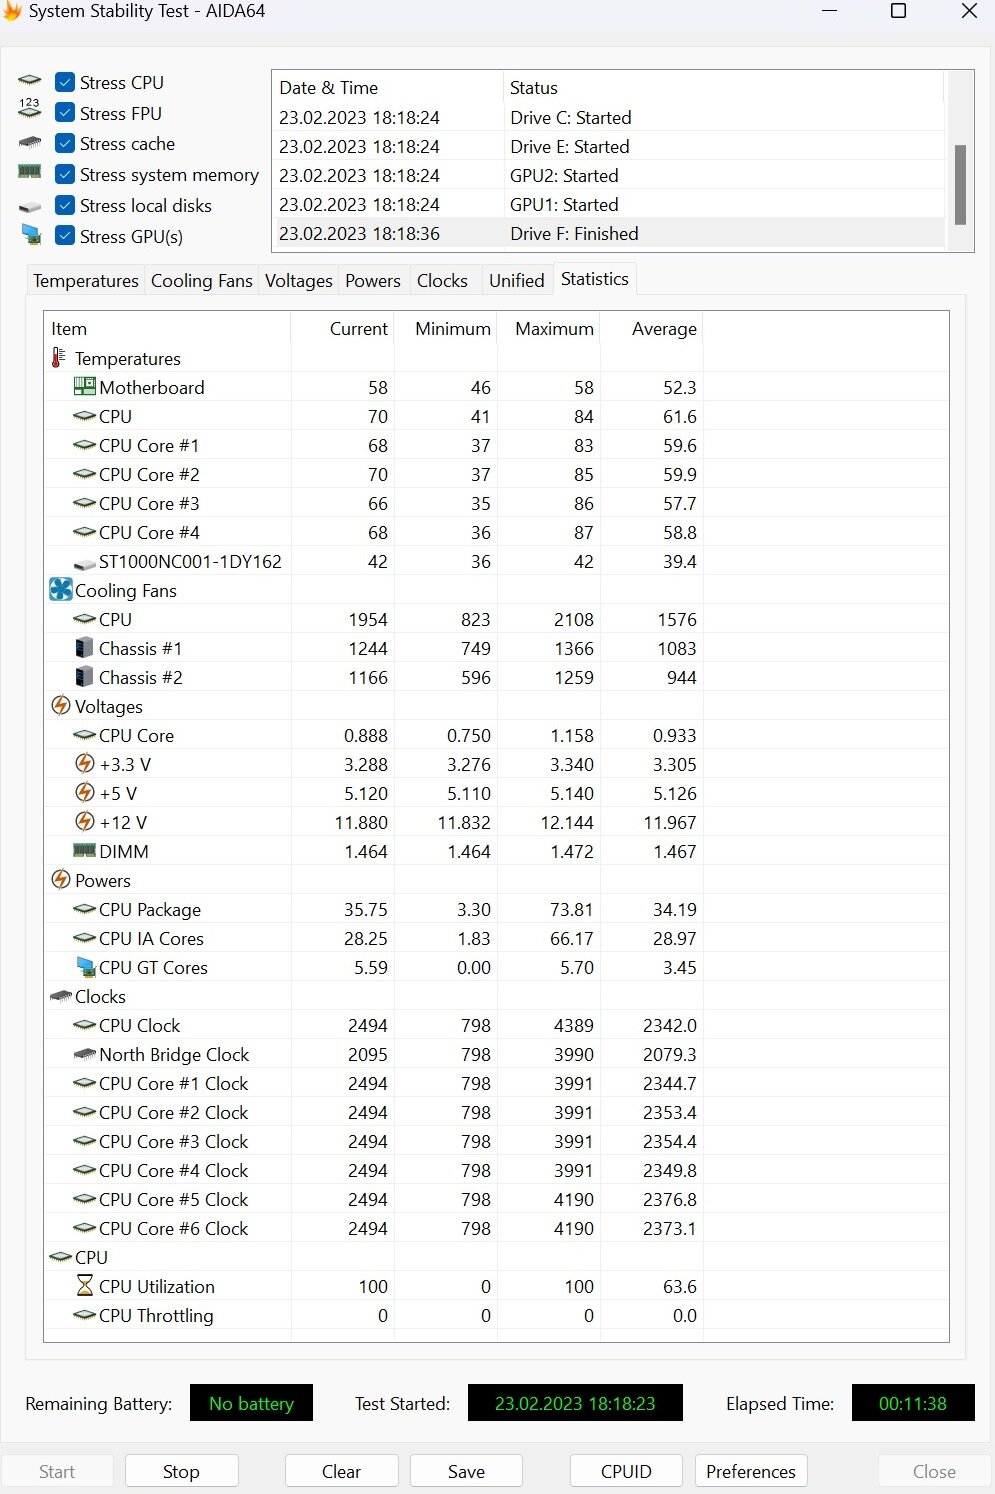Image resolution: width=995 pixels, height=1494 pixels.
Task: Select the Statistics tab
Action: click(595, 279)
